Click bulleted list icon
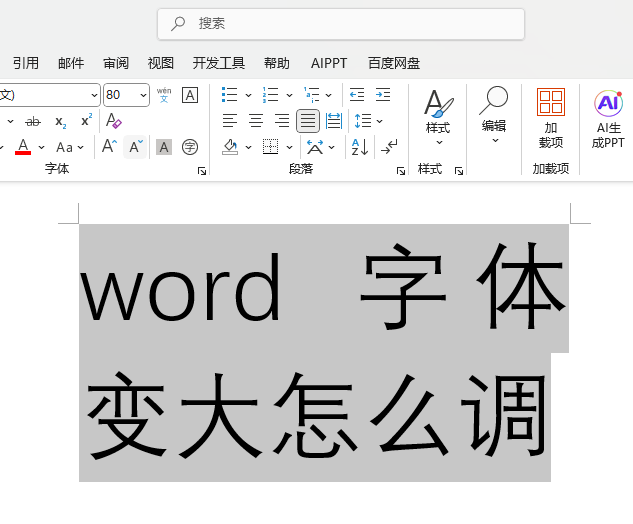633x524 pixels. [x=230, y=95]
